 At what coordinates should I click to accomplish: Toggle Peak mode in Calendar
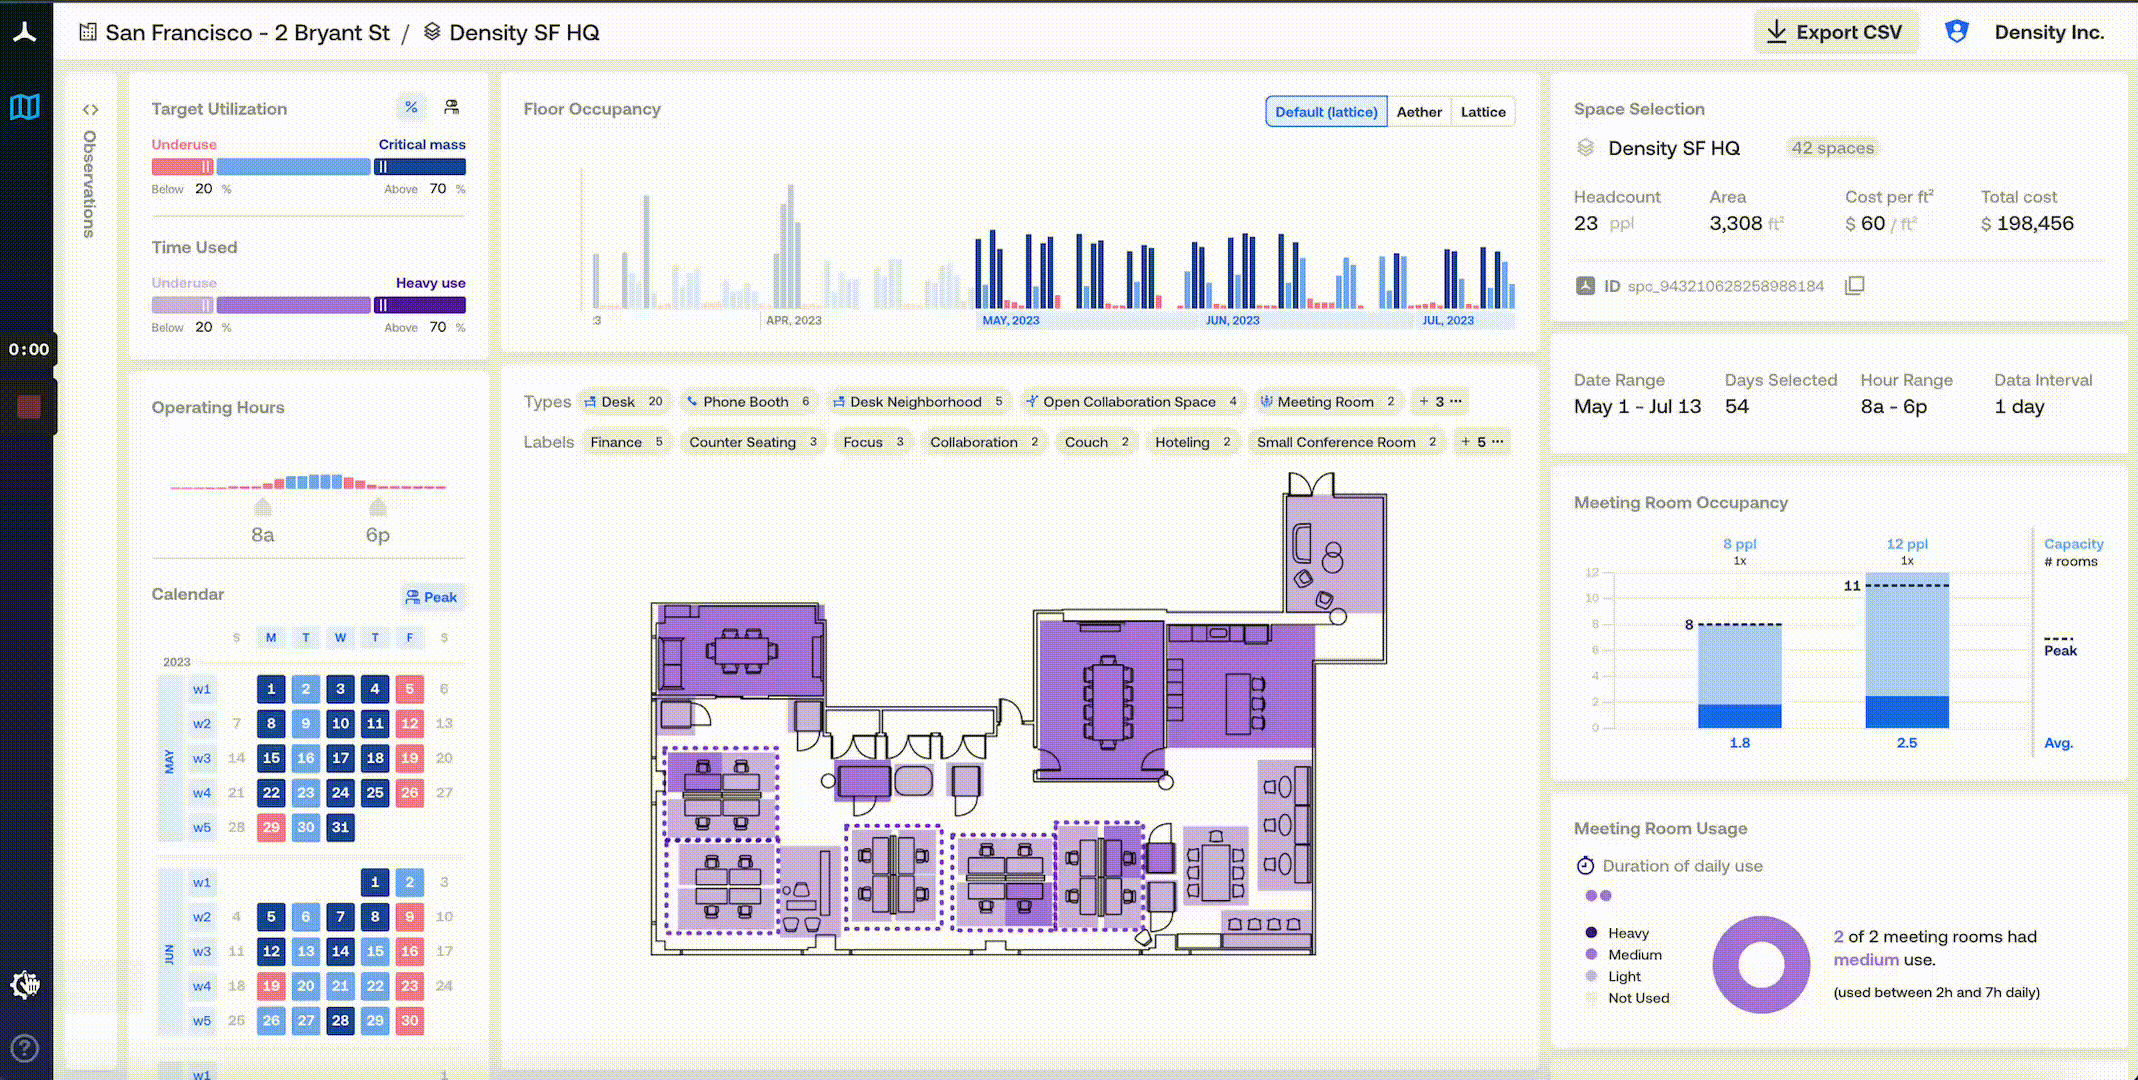pyautogui.click(x=432, y=597)
